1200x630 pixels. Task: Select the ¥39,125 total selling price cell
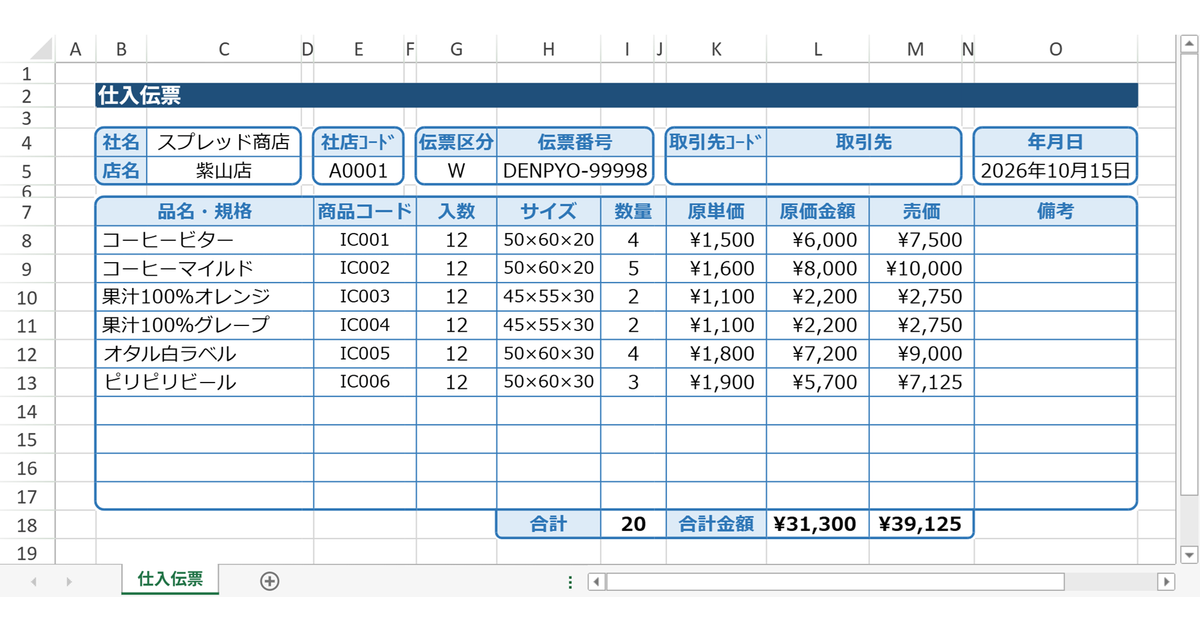[x=921, y=524]
